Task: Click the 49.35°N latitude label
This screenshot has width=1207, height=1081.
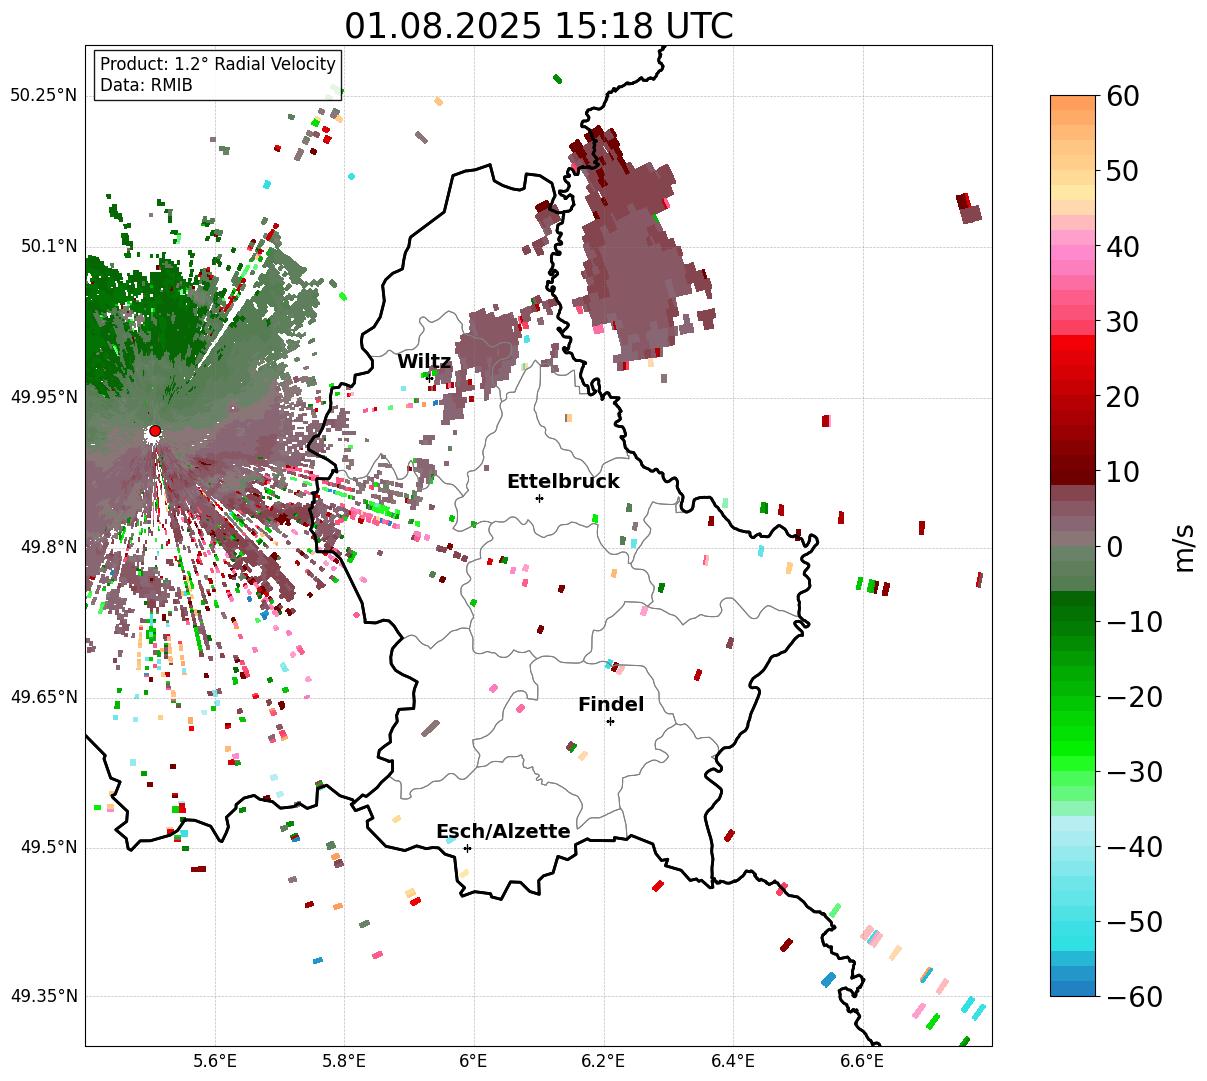Action: point(44,996)
